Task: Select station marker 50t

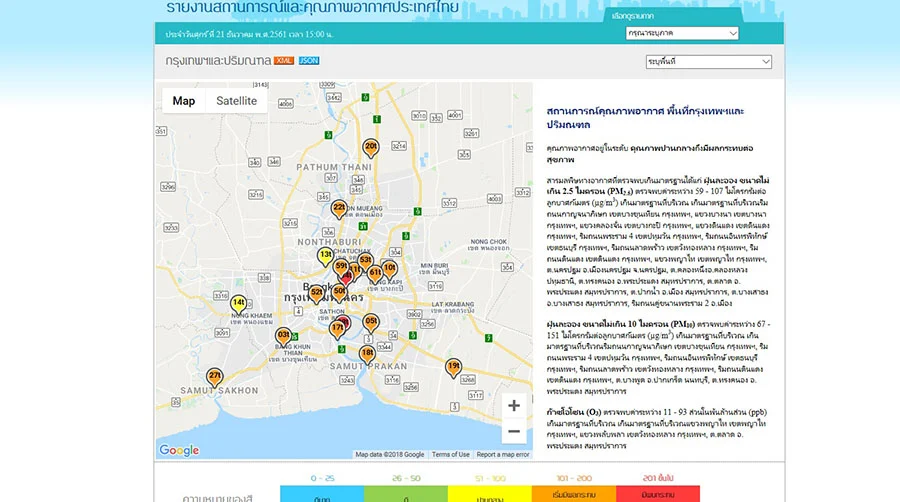Action: (x=339, y=293)
